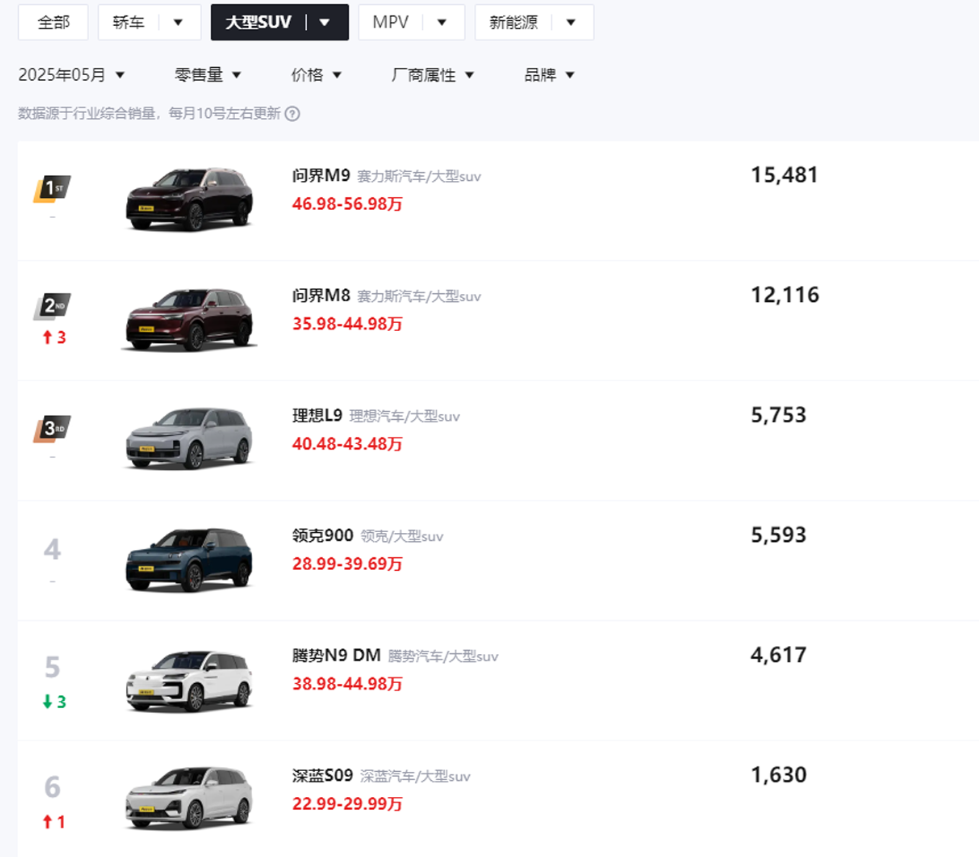Image resolution: width=979 pixels, height=857 pixels.
Task: Open the 问界M8 model link
Action: pos(321,295)
